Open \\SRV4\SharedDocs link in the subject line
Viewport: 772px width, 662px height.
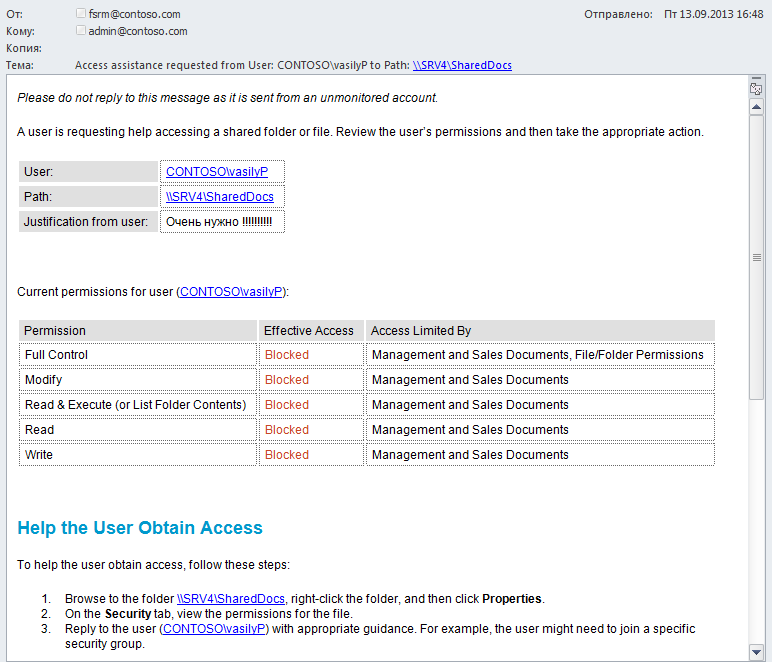click(462, 65)
